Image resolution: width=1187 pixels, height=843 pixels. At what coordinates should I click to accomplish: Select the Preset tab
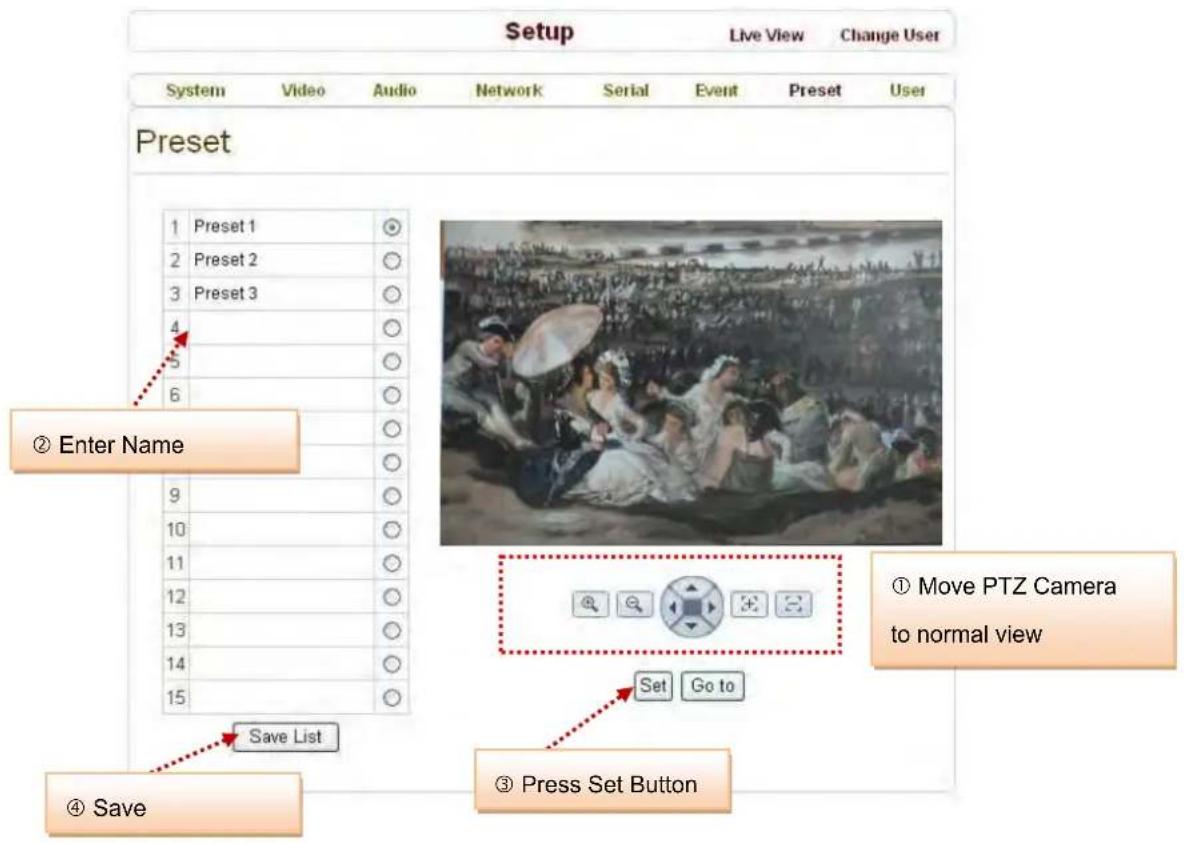pos(815,91)
